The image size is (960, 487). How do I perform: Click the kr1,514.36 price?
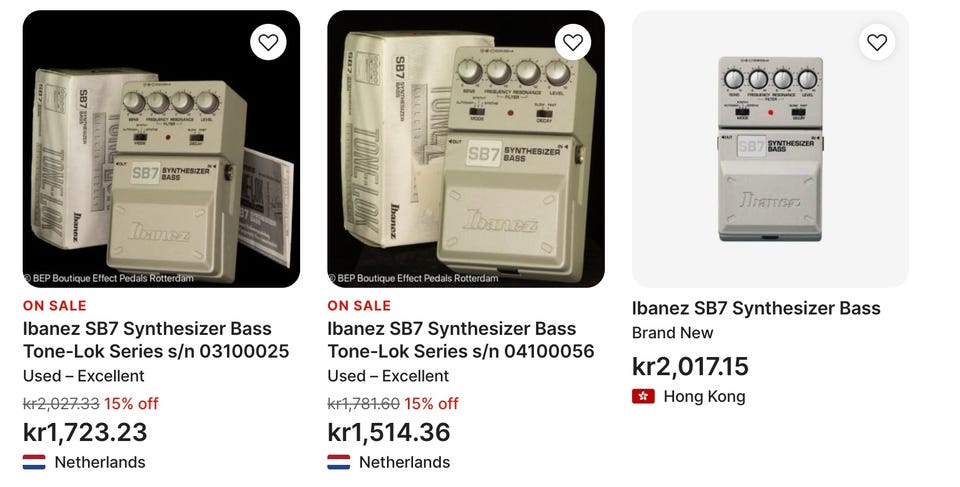[x=389, y=432]
